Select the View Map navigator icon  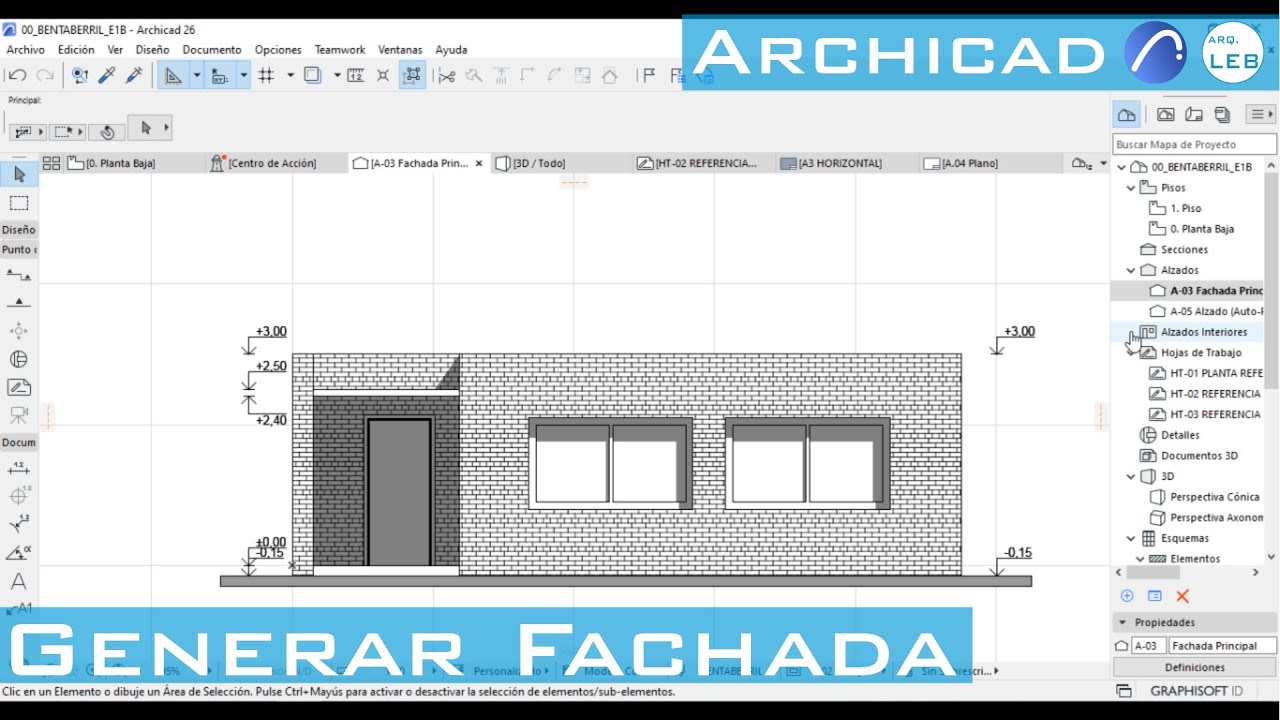[x=1166, y=114]
